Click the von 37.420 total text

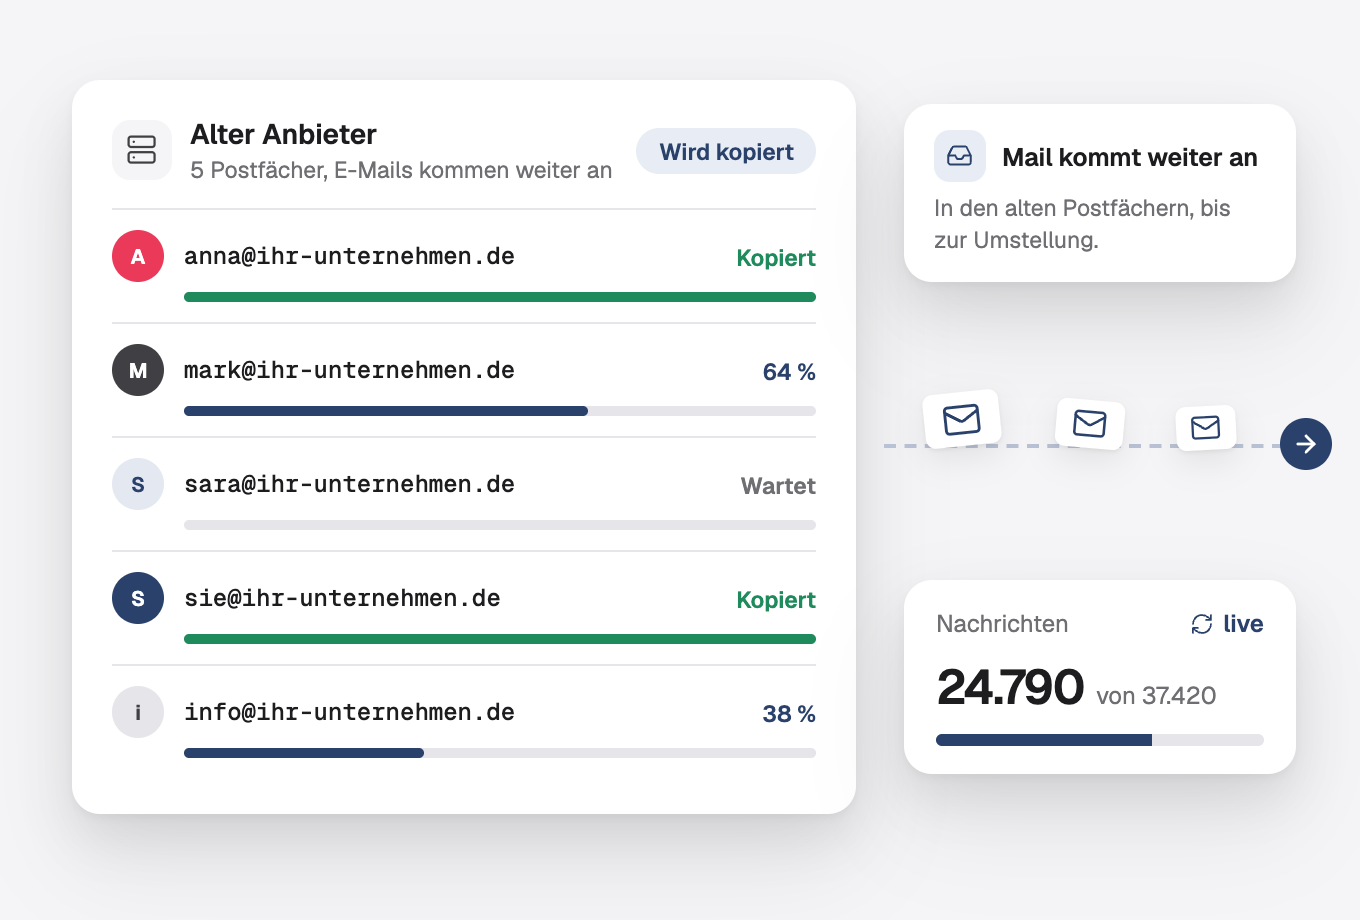(x=1156, y=696)
